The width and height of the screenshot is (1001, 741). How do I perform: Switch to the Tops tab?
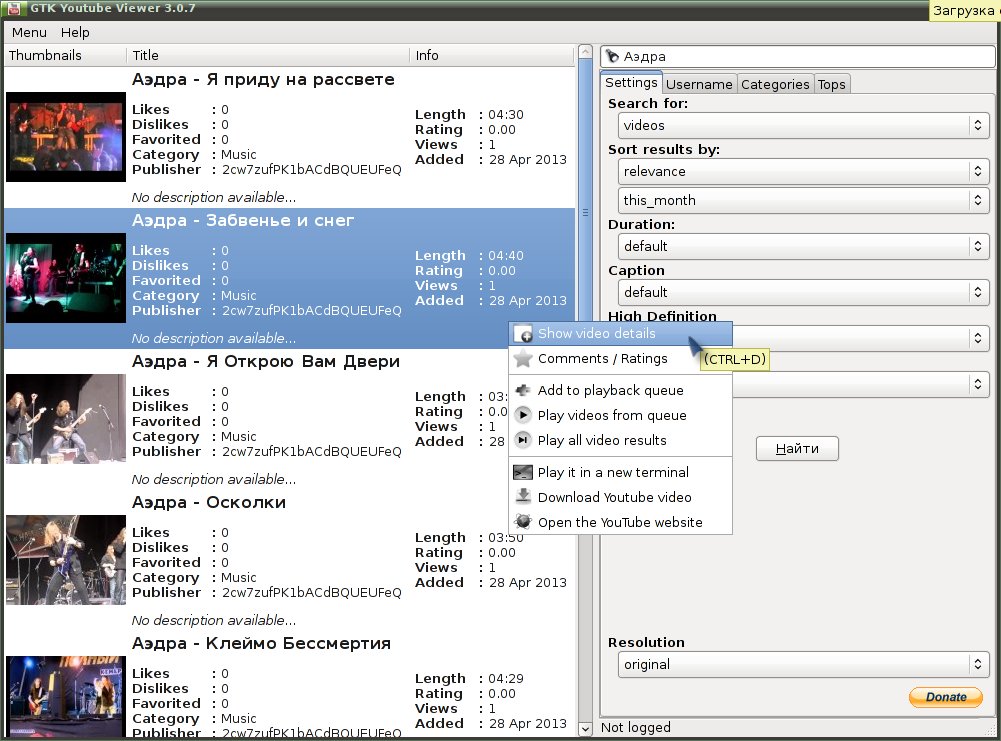[x=831, y=84]
